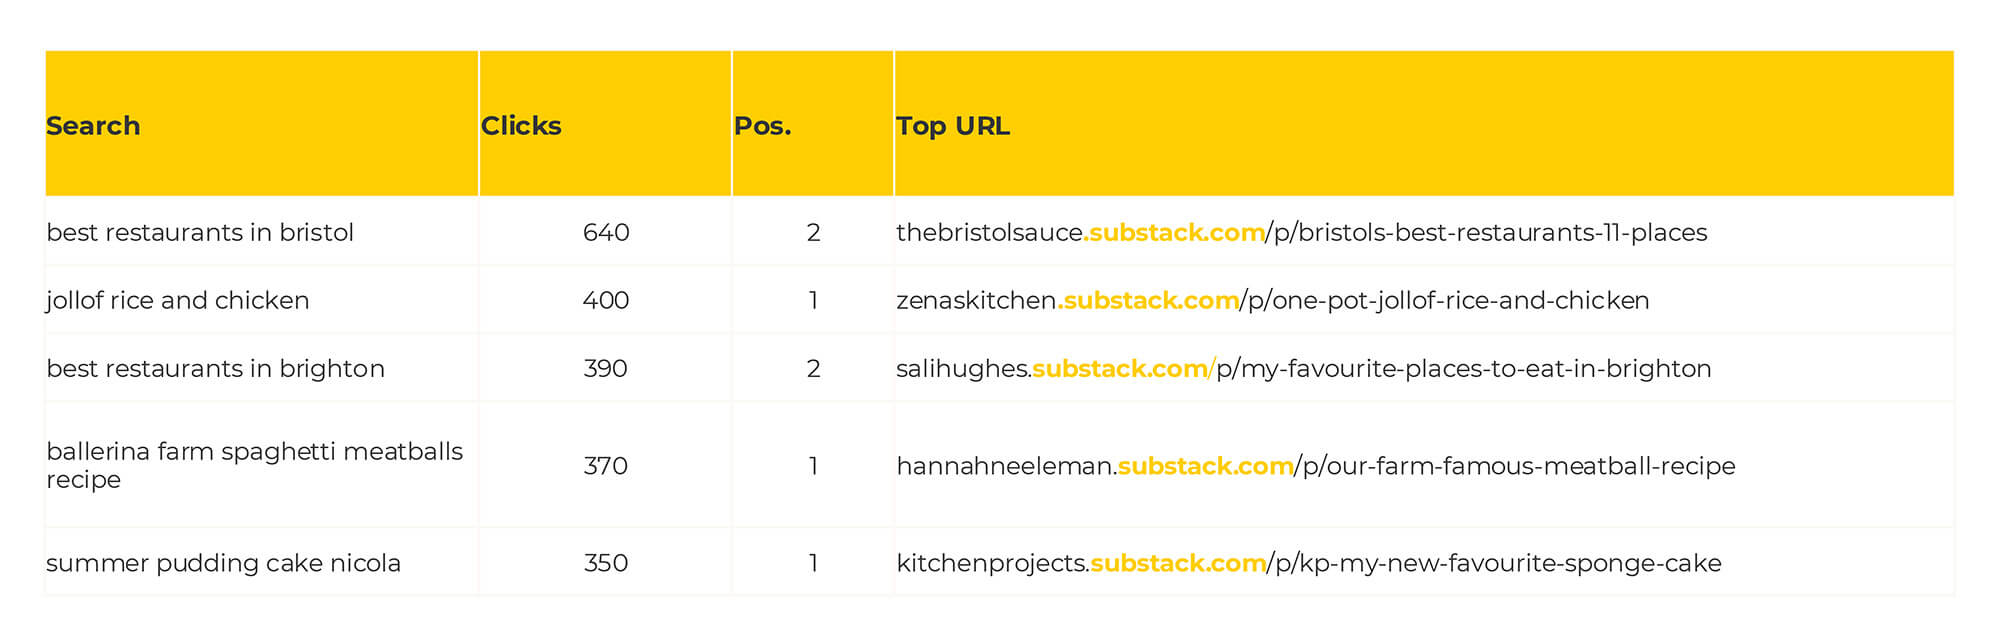Click the 370 clicks cell
This screenshot has height=643, width=2000.
(x=606, y=466)
